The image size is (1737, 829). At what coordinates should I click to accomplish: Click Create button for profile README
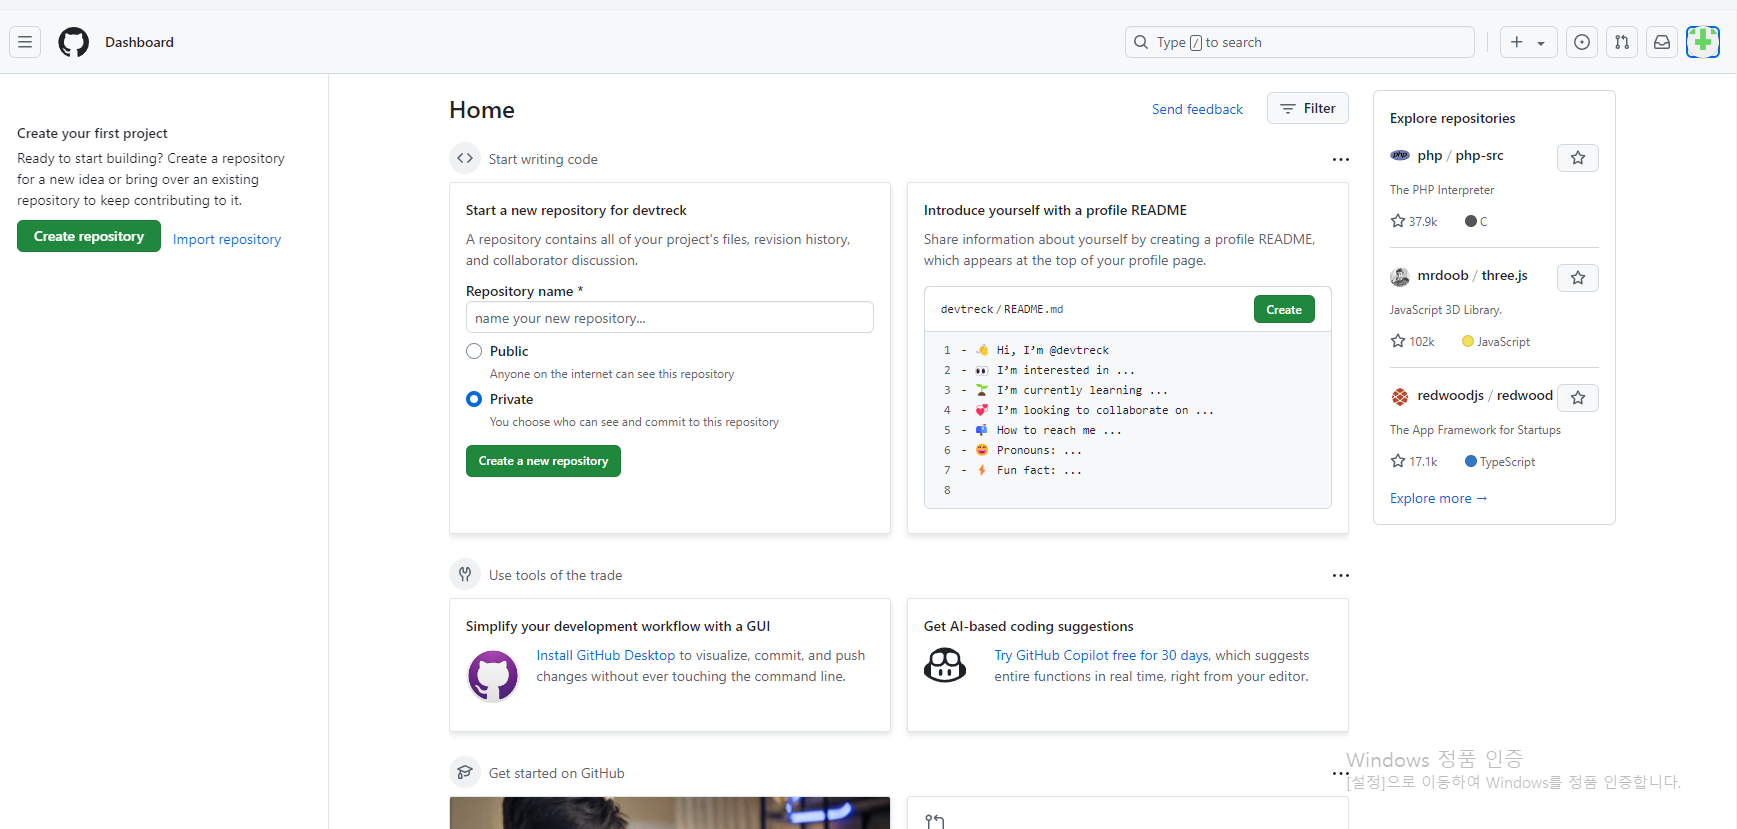click(1284, 309)
